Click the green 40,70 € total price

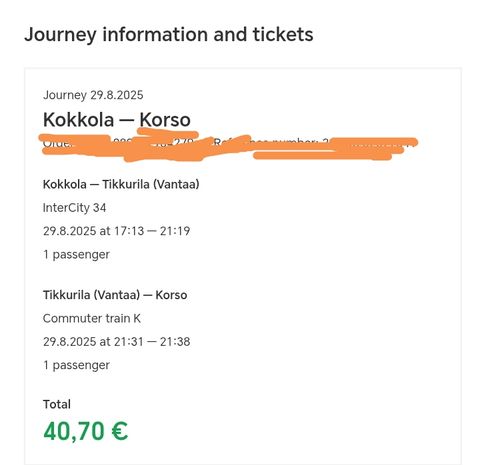[86, 431]
